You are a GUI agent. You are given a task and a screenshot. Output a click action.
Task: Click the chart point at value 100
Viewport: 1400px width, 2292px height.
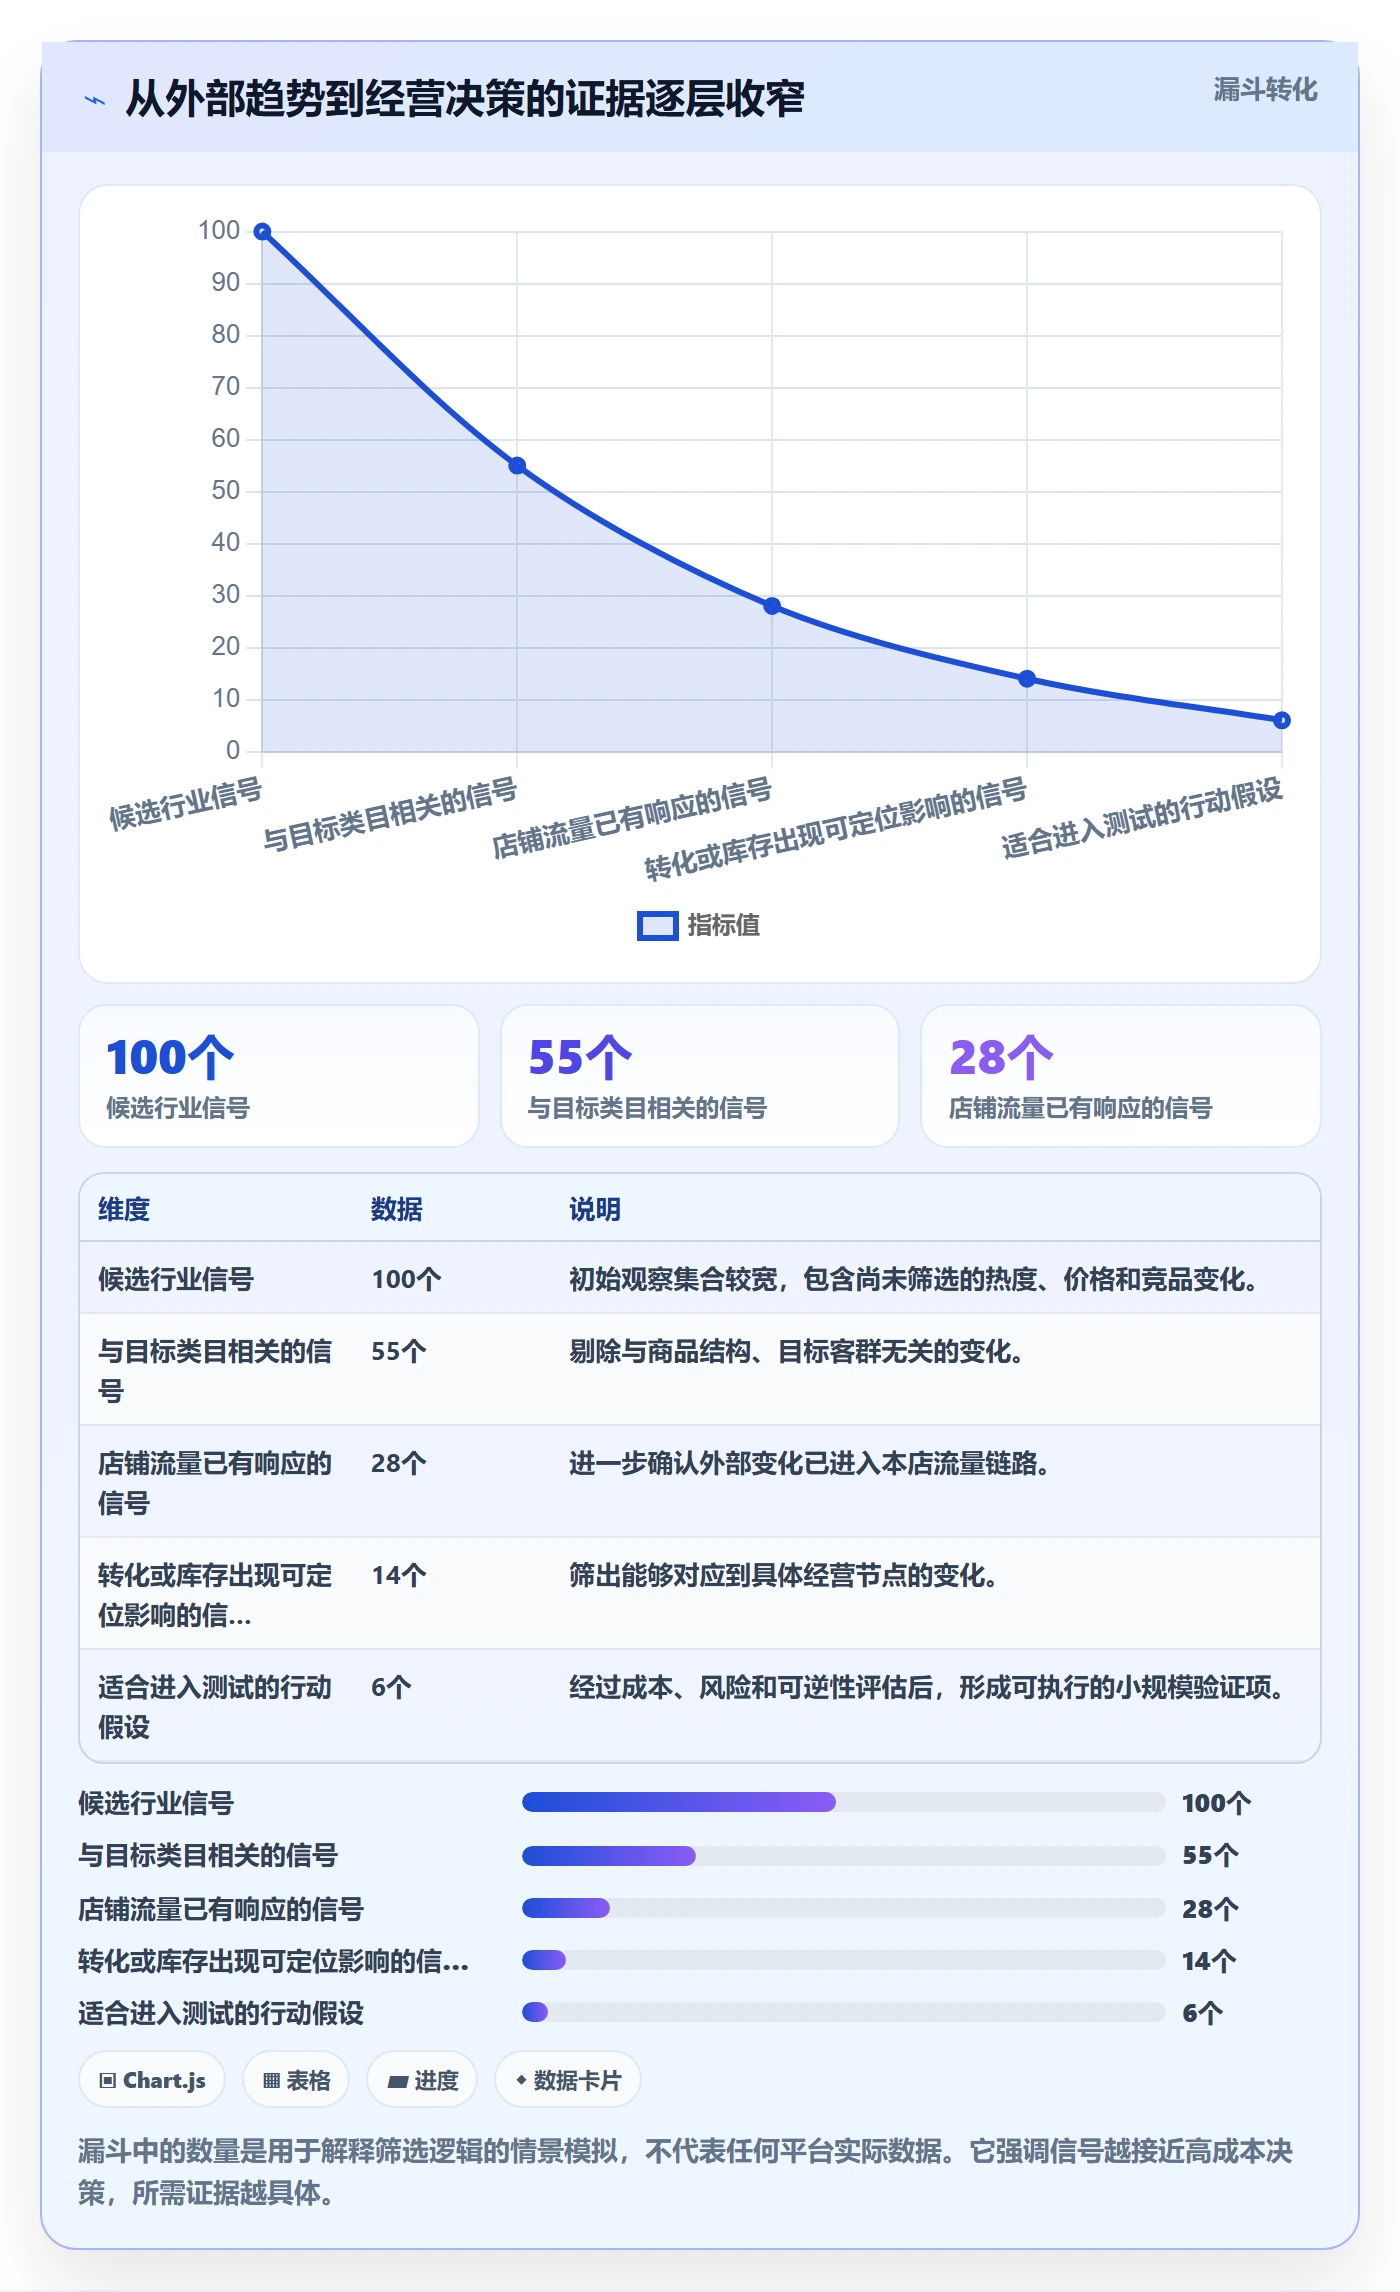pyautogui.click(x=262, y=232)
